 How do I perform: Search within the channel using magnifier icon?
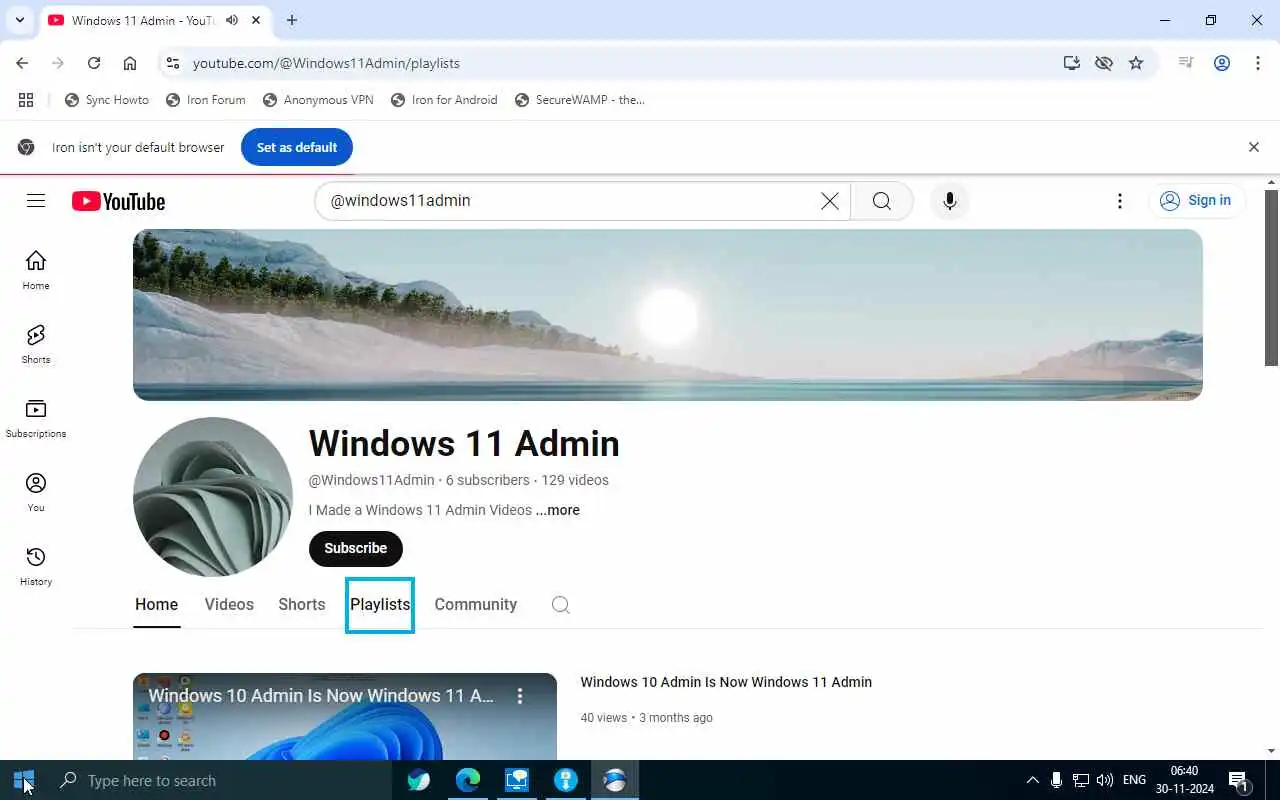click(x=561, y=605)
